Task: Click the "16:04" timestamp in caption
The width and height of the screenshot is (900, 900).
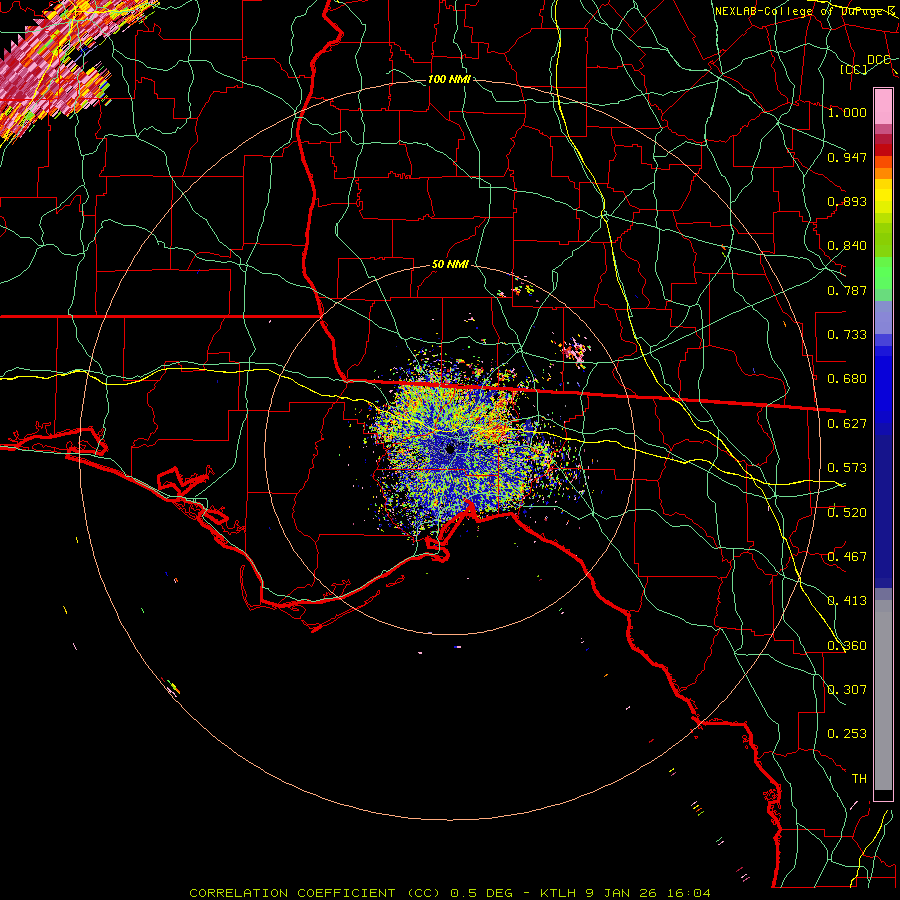Action: [689, 893]
